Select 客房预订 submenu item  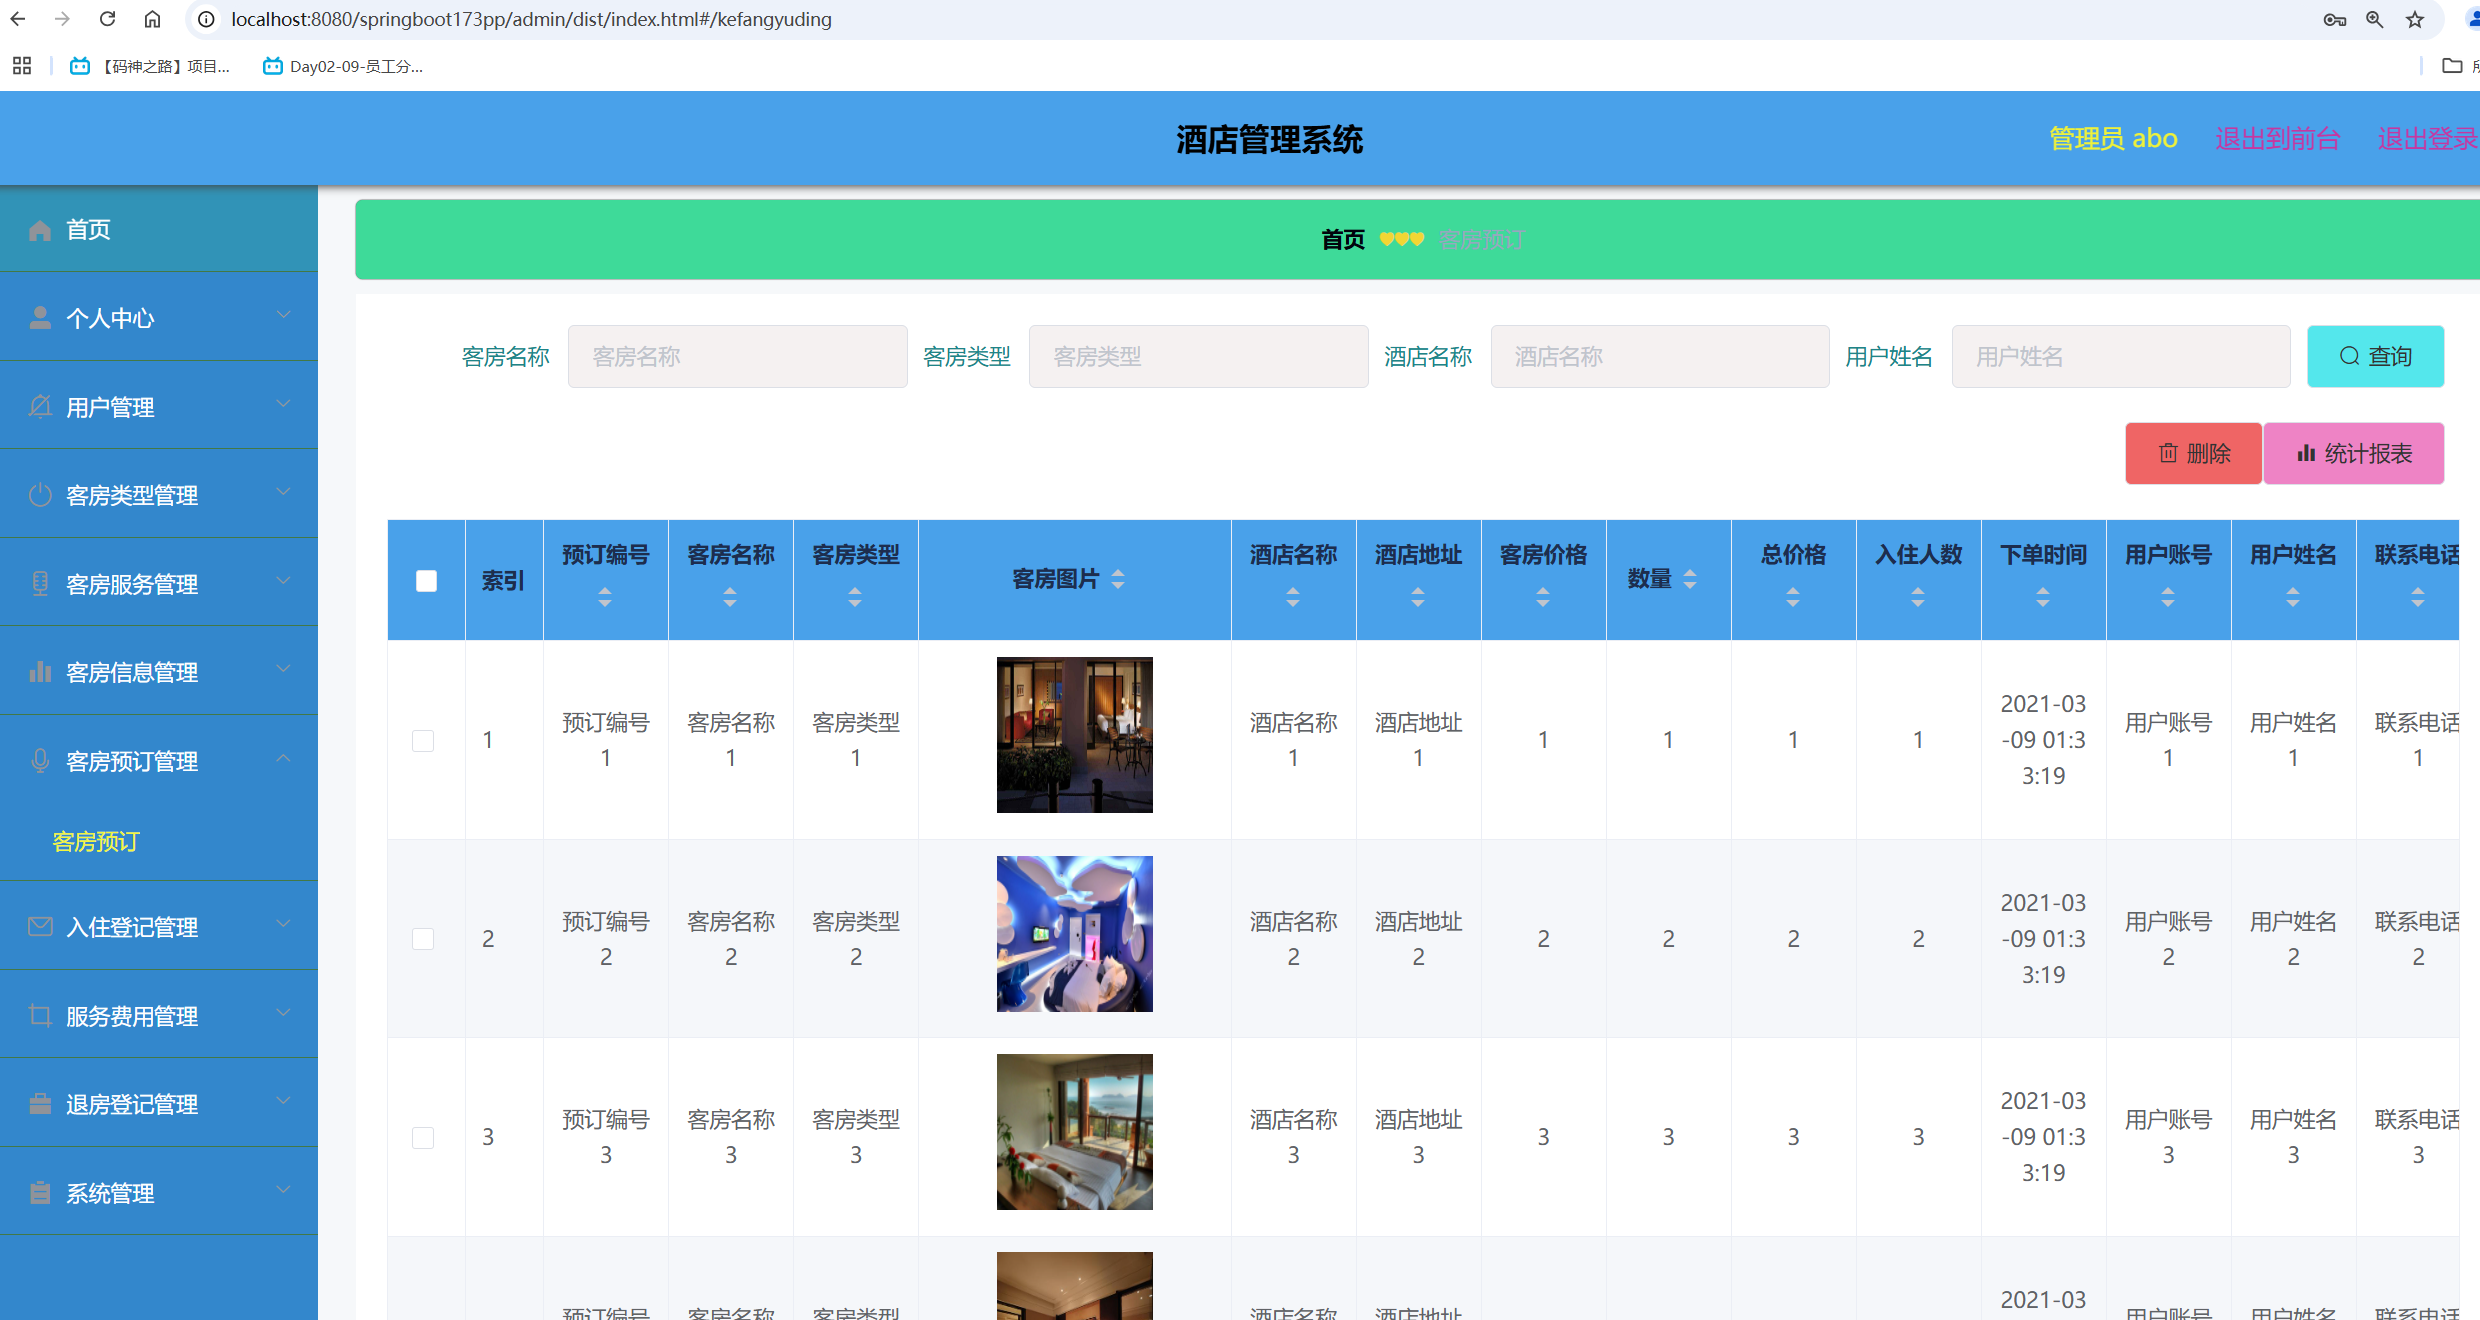96,842
